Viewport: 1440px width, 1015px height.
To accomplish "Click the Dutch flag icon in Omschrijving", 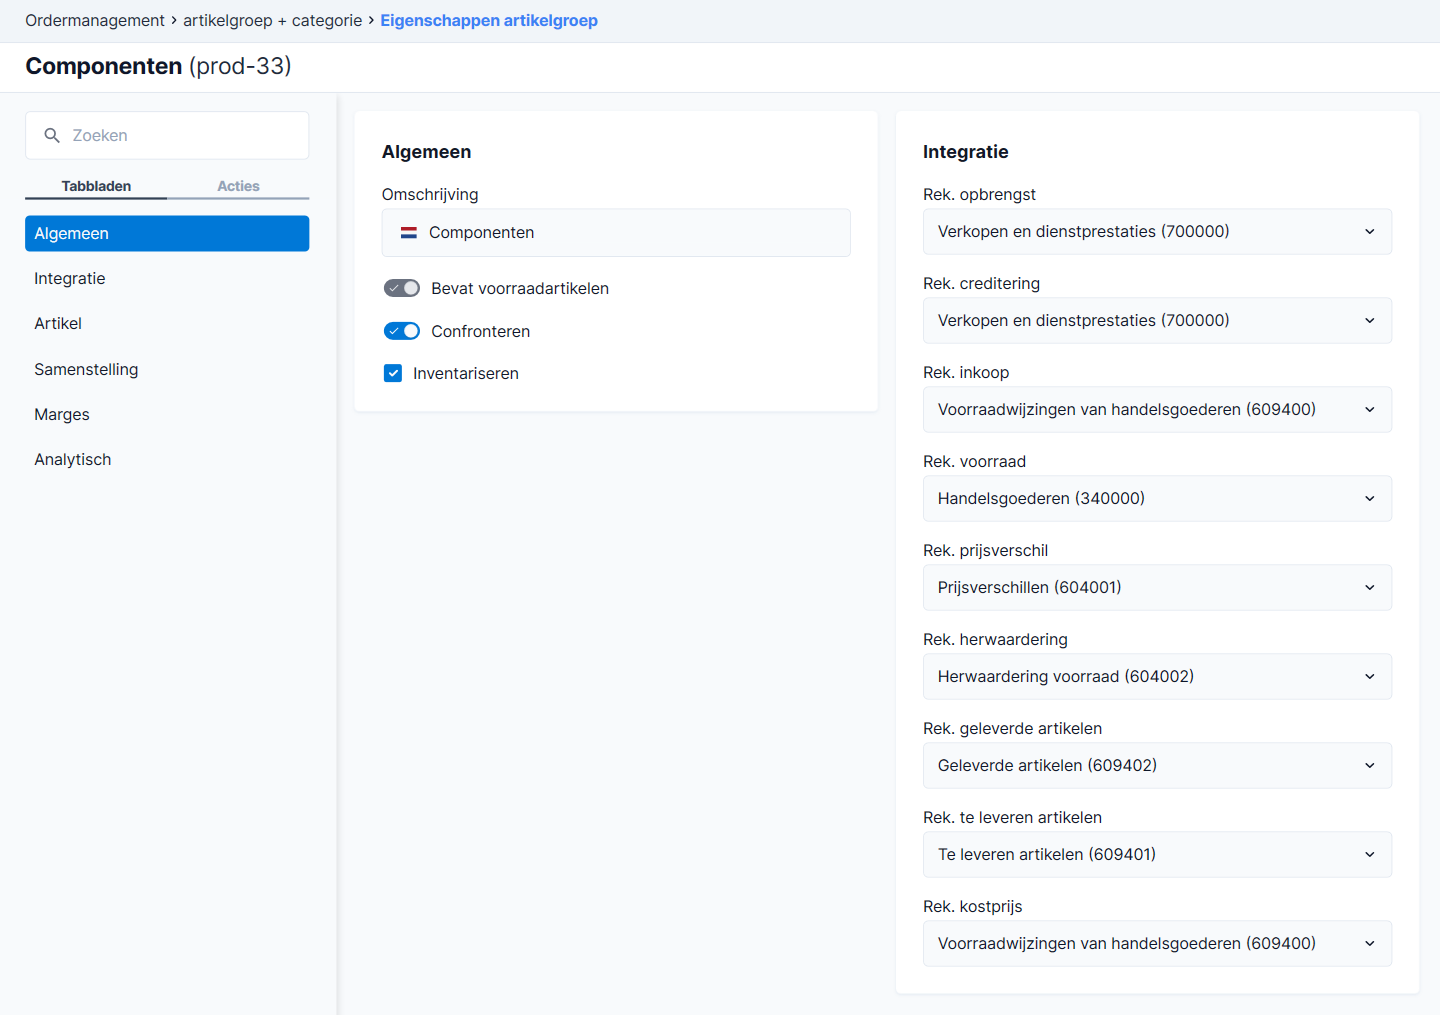I will (x=409, y=232).
